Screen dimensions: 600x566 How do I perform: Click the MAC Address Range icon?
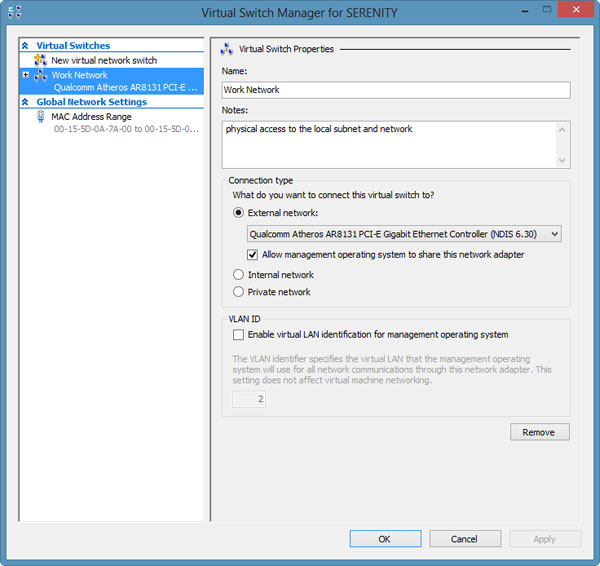(40, 116)
